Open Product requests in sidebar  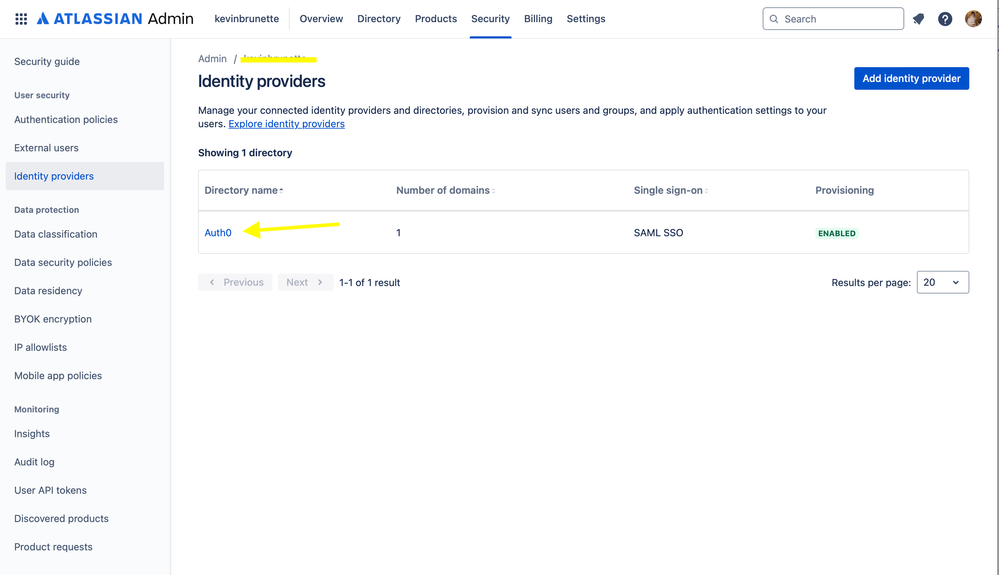click(54, 547)
